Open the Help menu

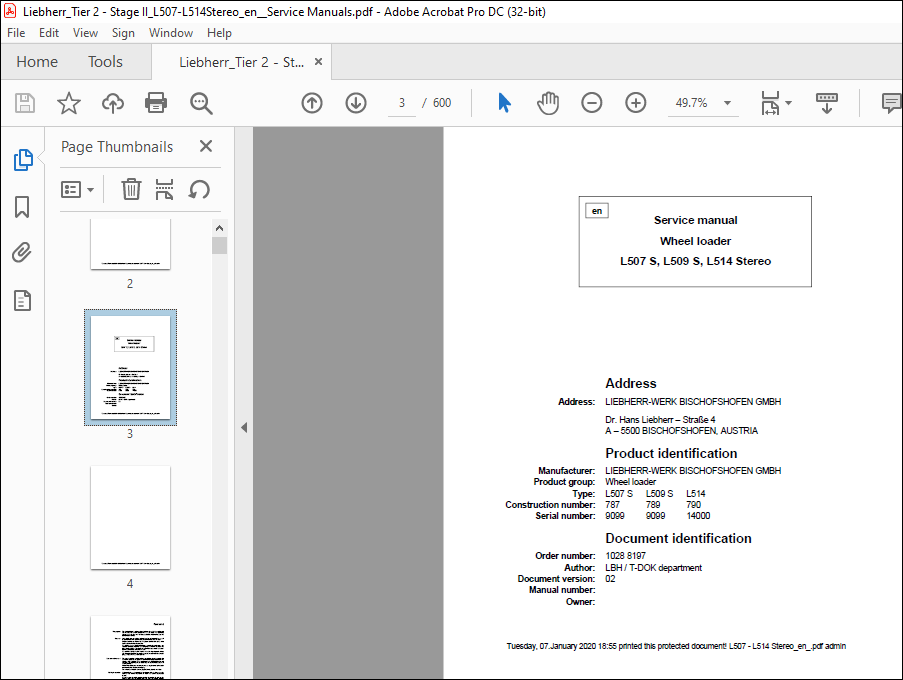[219, 33]
